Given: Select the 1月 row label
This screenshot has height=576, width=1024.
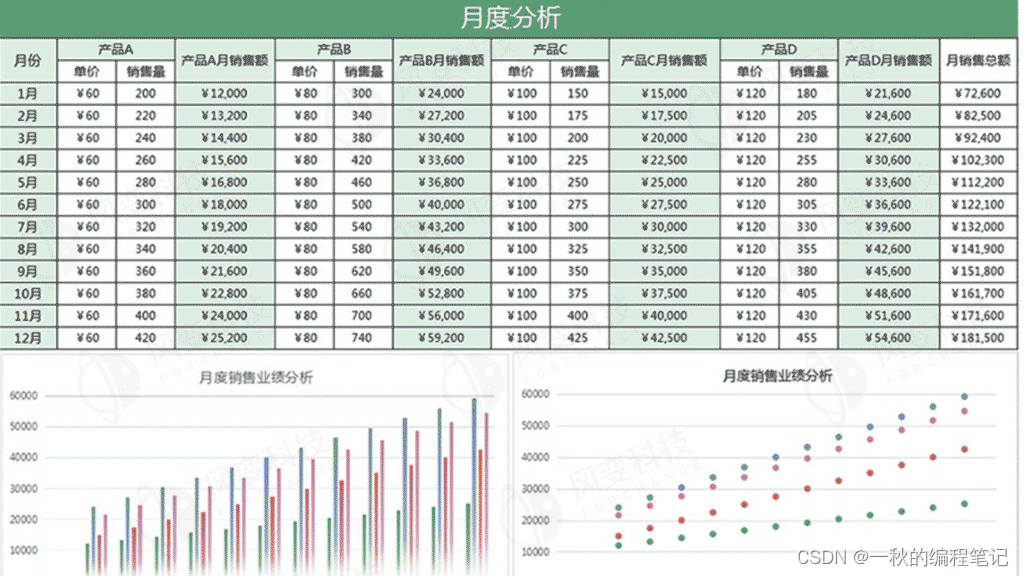Looking at the screenshot, I should [x=28, y=93].
